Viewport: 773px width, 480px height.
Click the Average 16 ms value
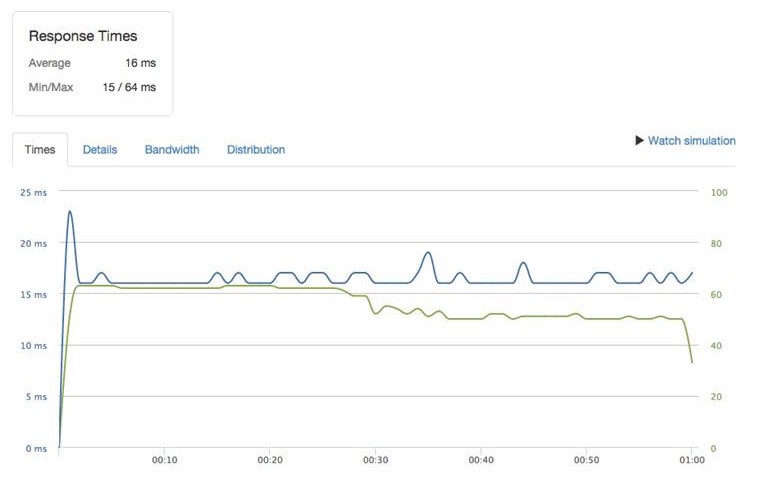[x=141, y=63]
